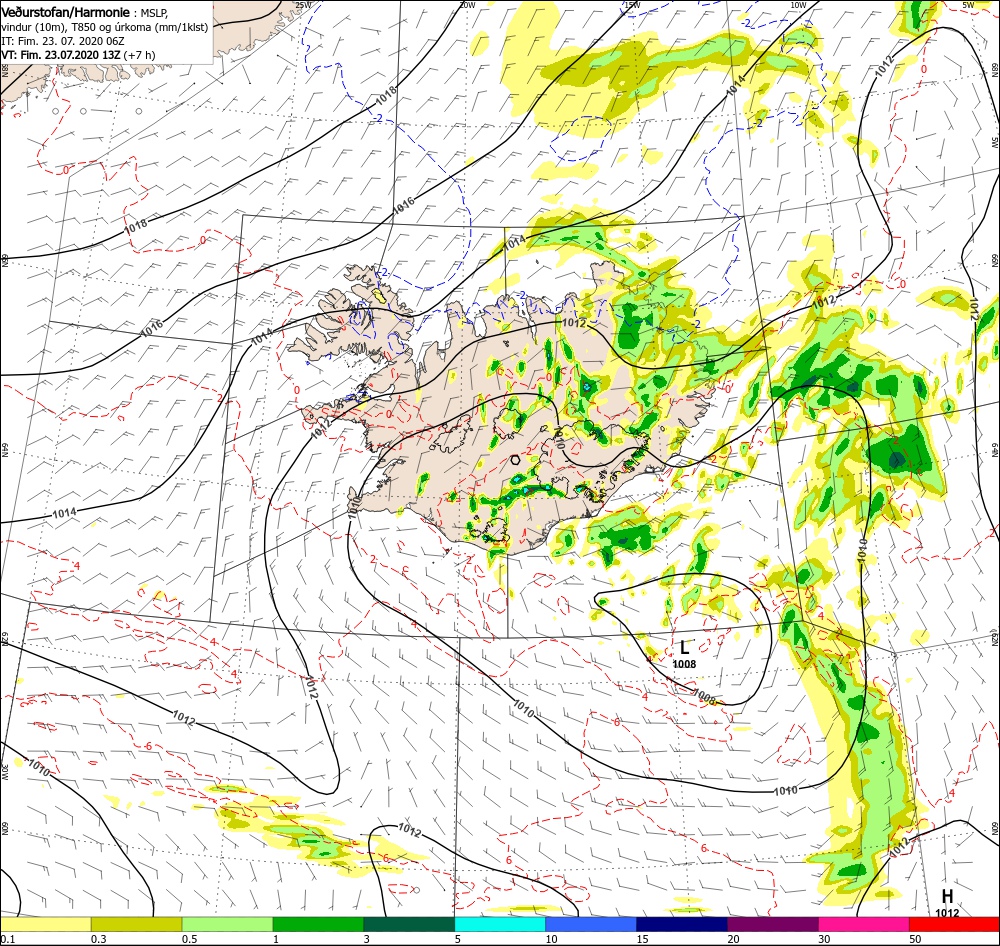This screenshot has height=946, width=1000.
Task: Click the '30W' label on the left edge
Action: (4, 772)
